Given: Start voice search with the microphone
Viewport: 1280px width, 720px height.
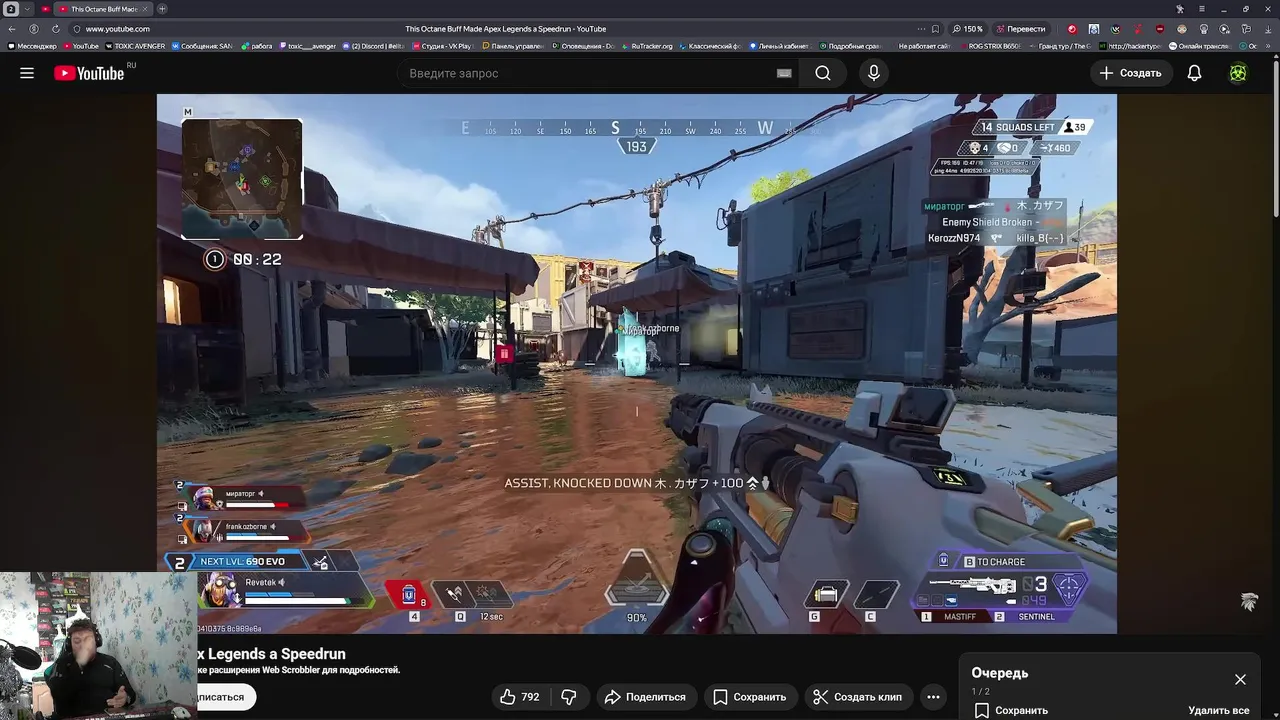Looking at the screenshot, I should point(874,73).
